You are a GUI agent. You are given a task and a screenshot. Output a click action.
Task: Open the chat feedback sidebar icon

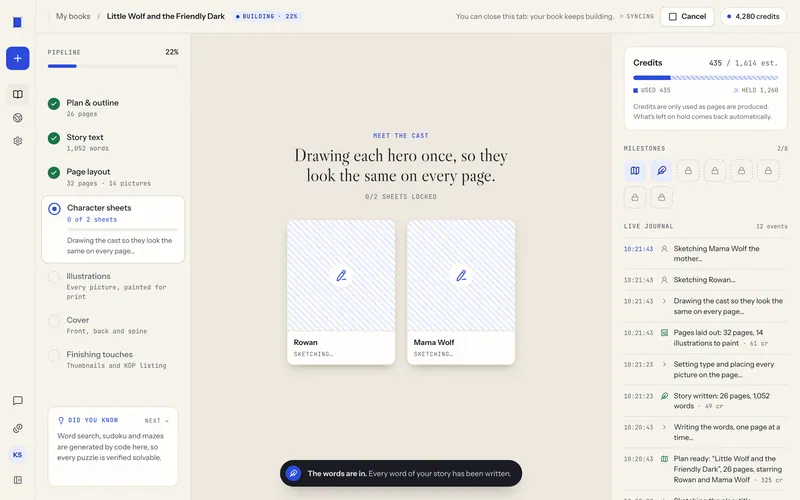17,401
